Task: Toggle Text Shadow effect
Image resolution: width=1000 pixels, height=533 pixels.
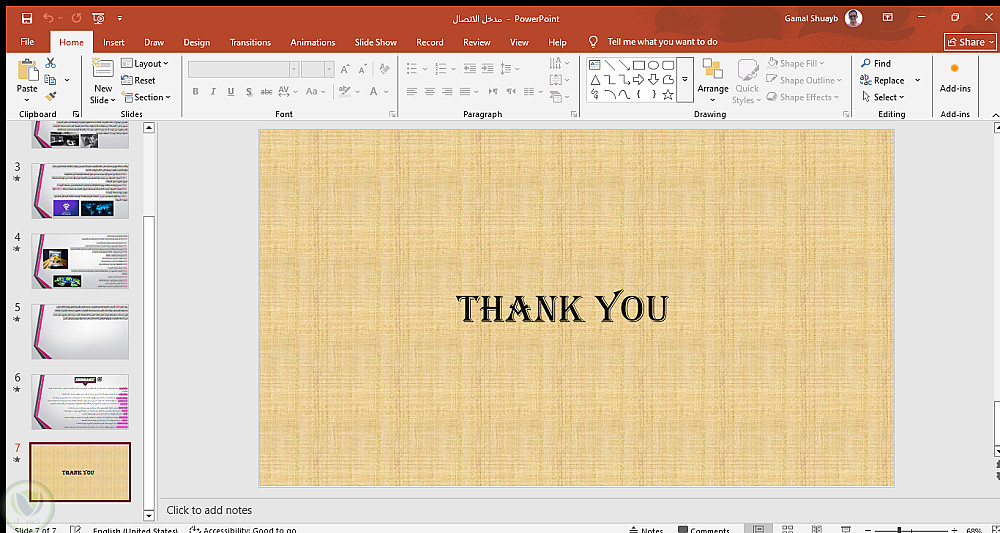Action: [249, 92]
